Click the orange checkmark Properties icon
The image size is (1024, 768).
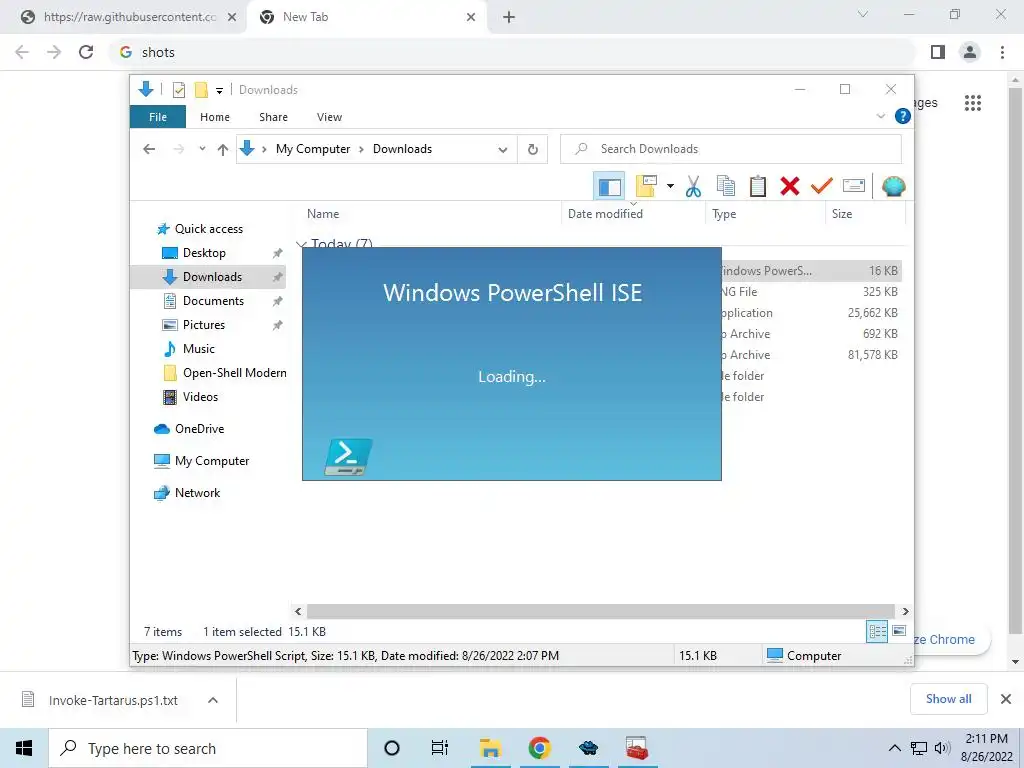pos(822,187)
